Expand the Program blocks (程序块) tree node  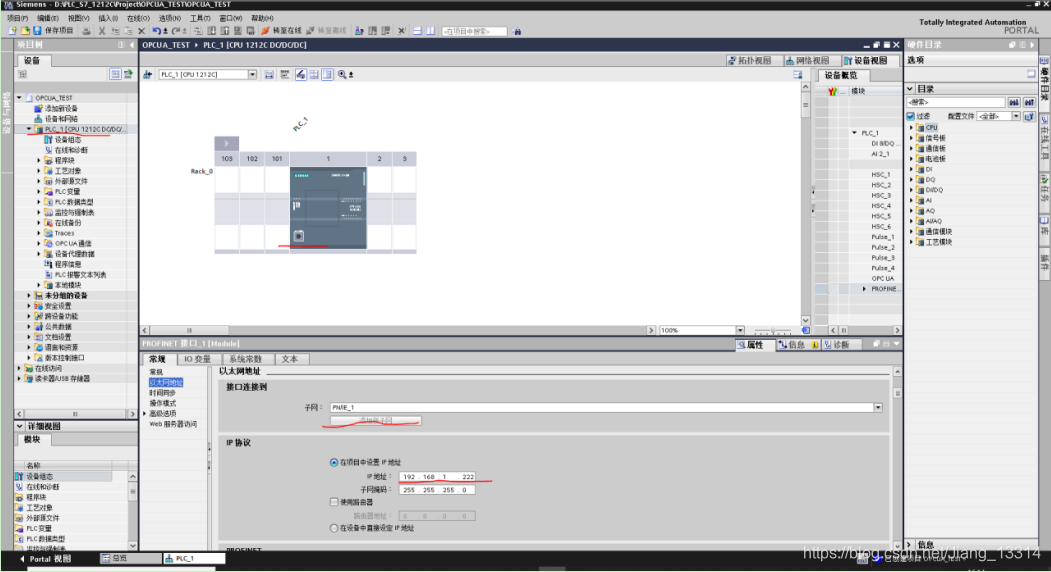pos(39,160)
